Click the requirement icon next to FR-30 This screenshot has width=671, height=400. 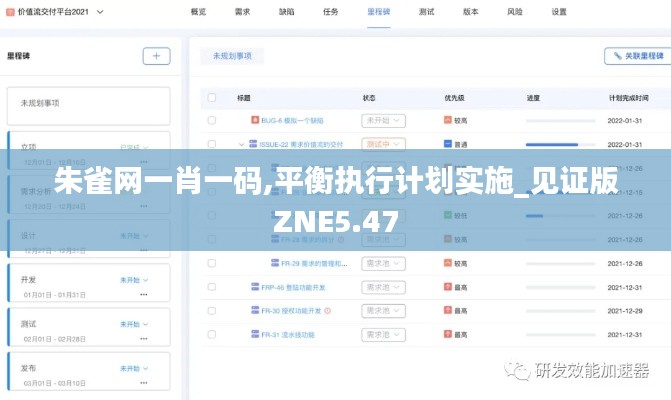(255, 310)
